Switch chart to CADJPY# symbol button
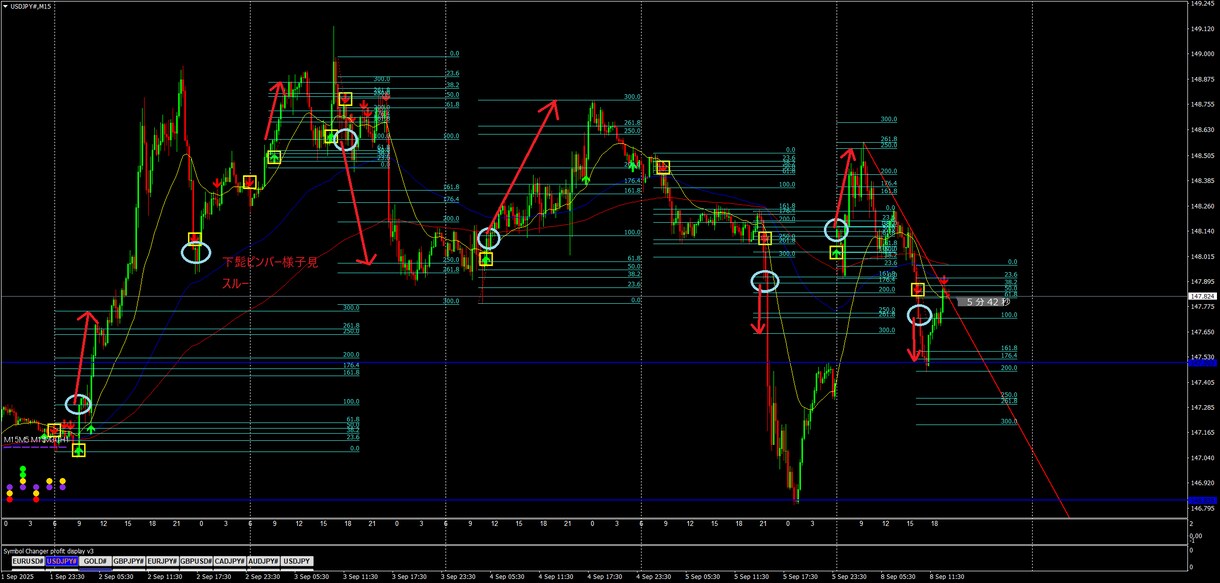The width and height of the screenshot is (1220, 583). [230, 562]
